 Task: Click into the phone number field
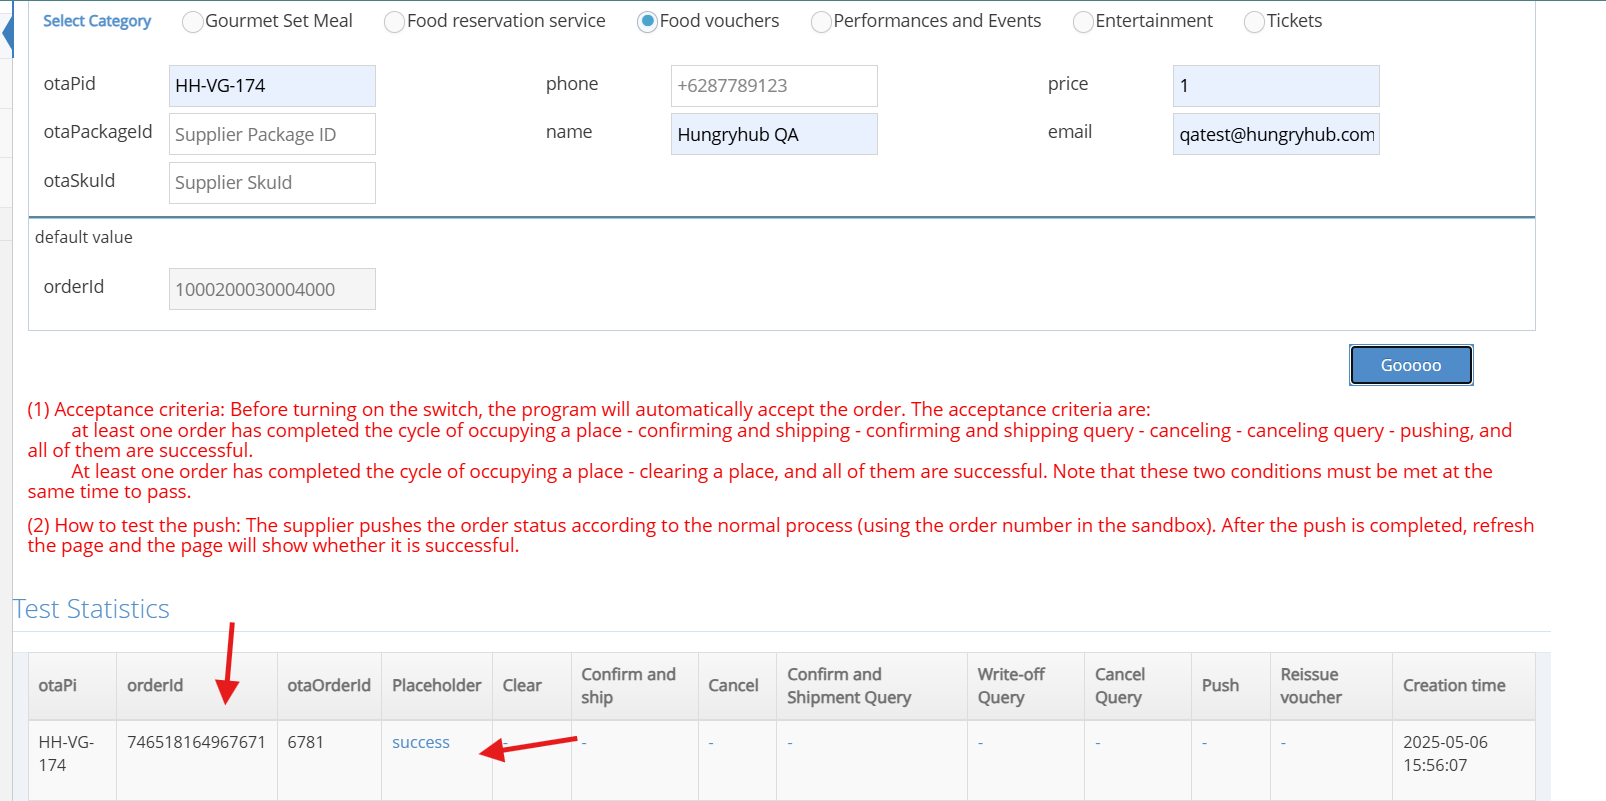tap(774, 86)
